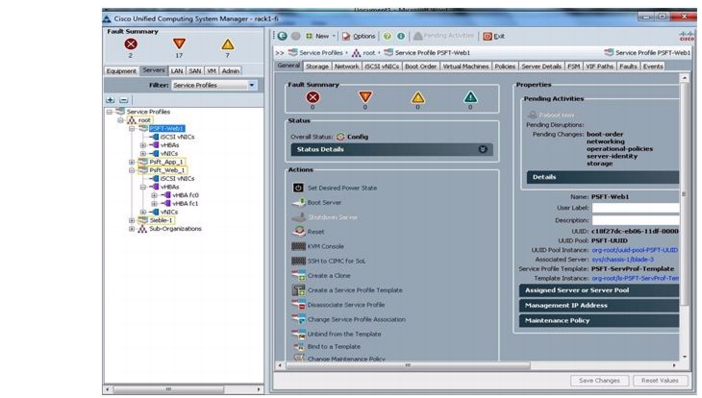Open the Policies tab
Screen dimensions: 702x398
pos(505,66)
